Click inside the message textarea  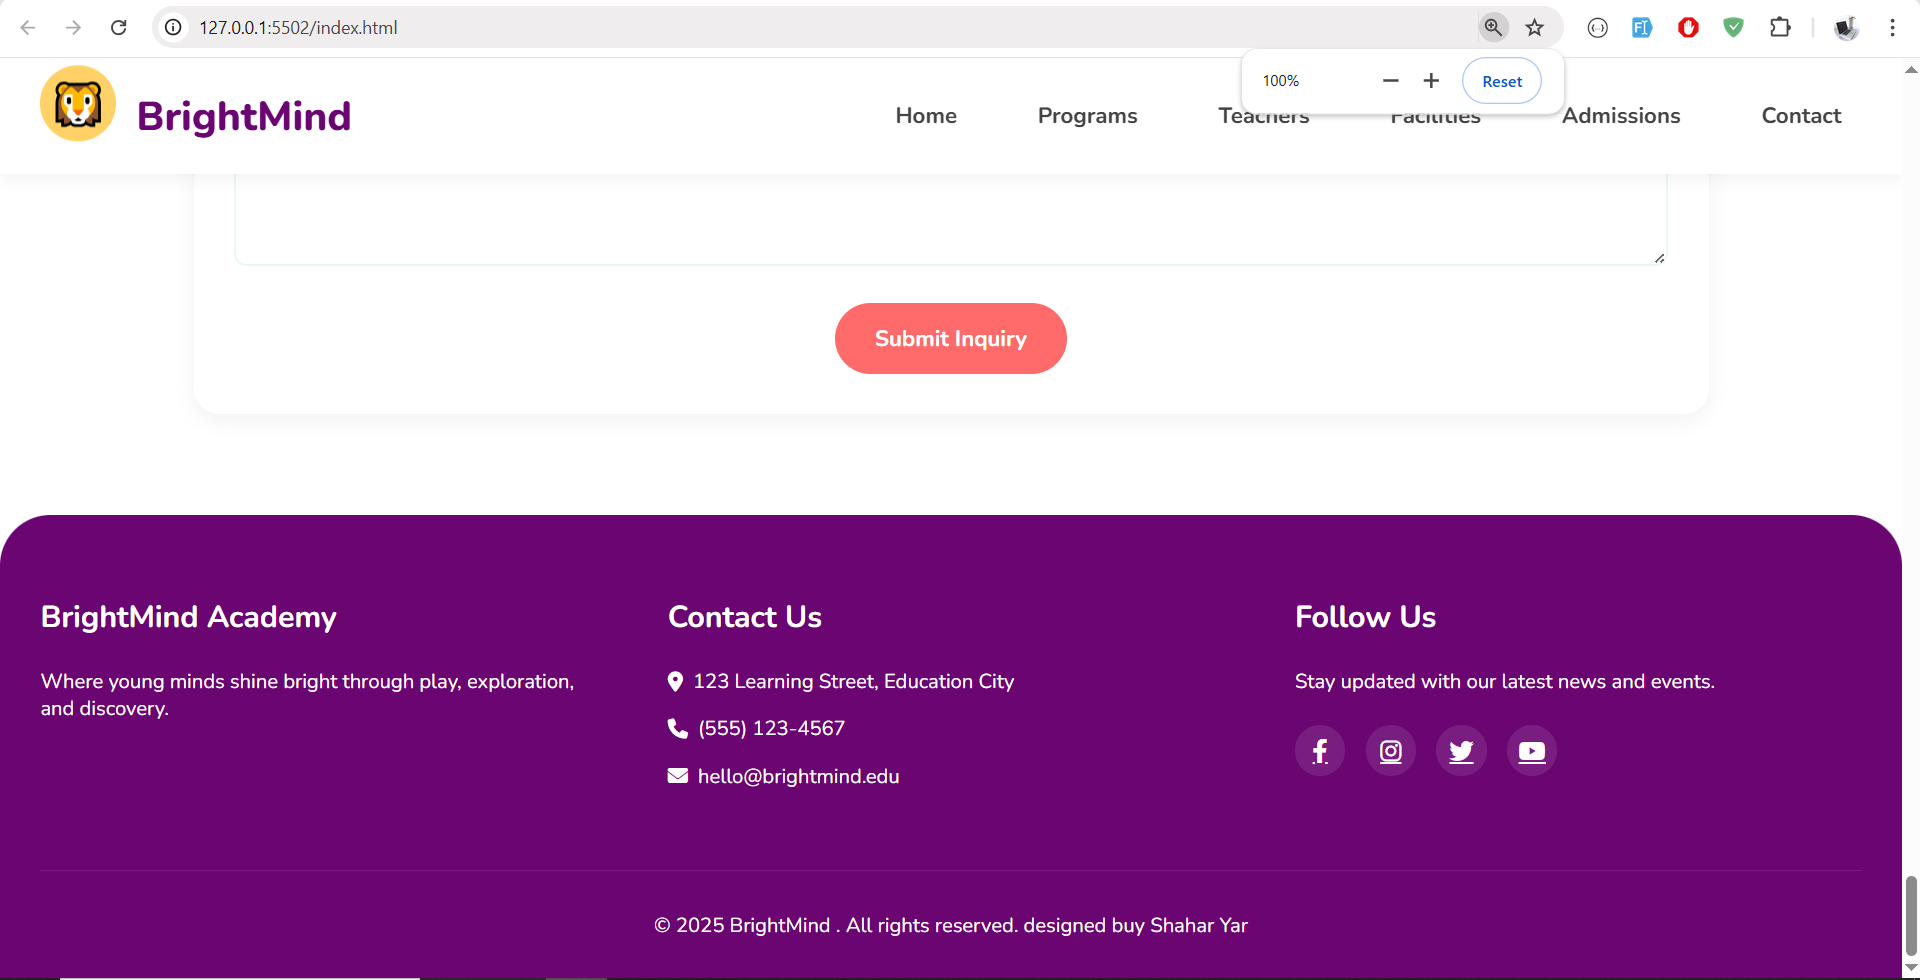pyautogui.click(x=950, y=220)
